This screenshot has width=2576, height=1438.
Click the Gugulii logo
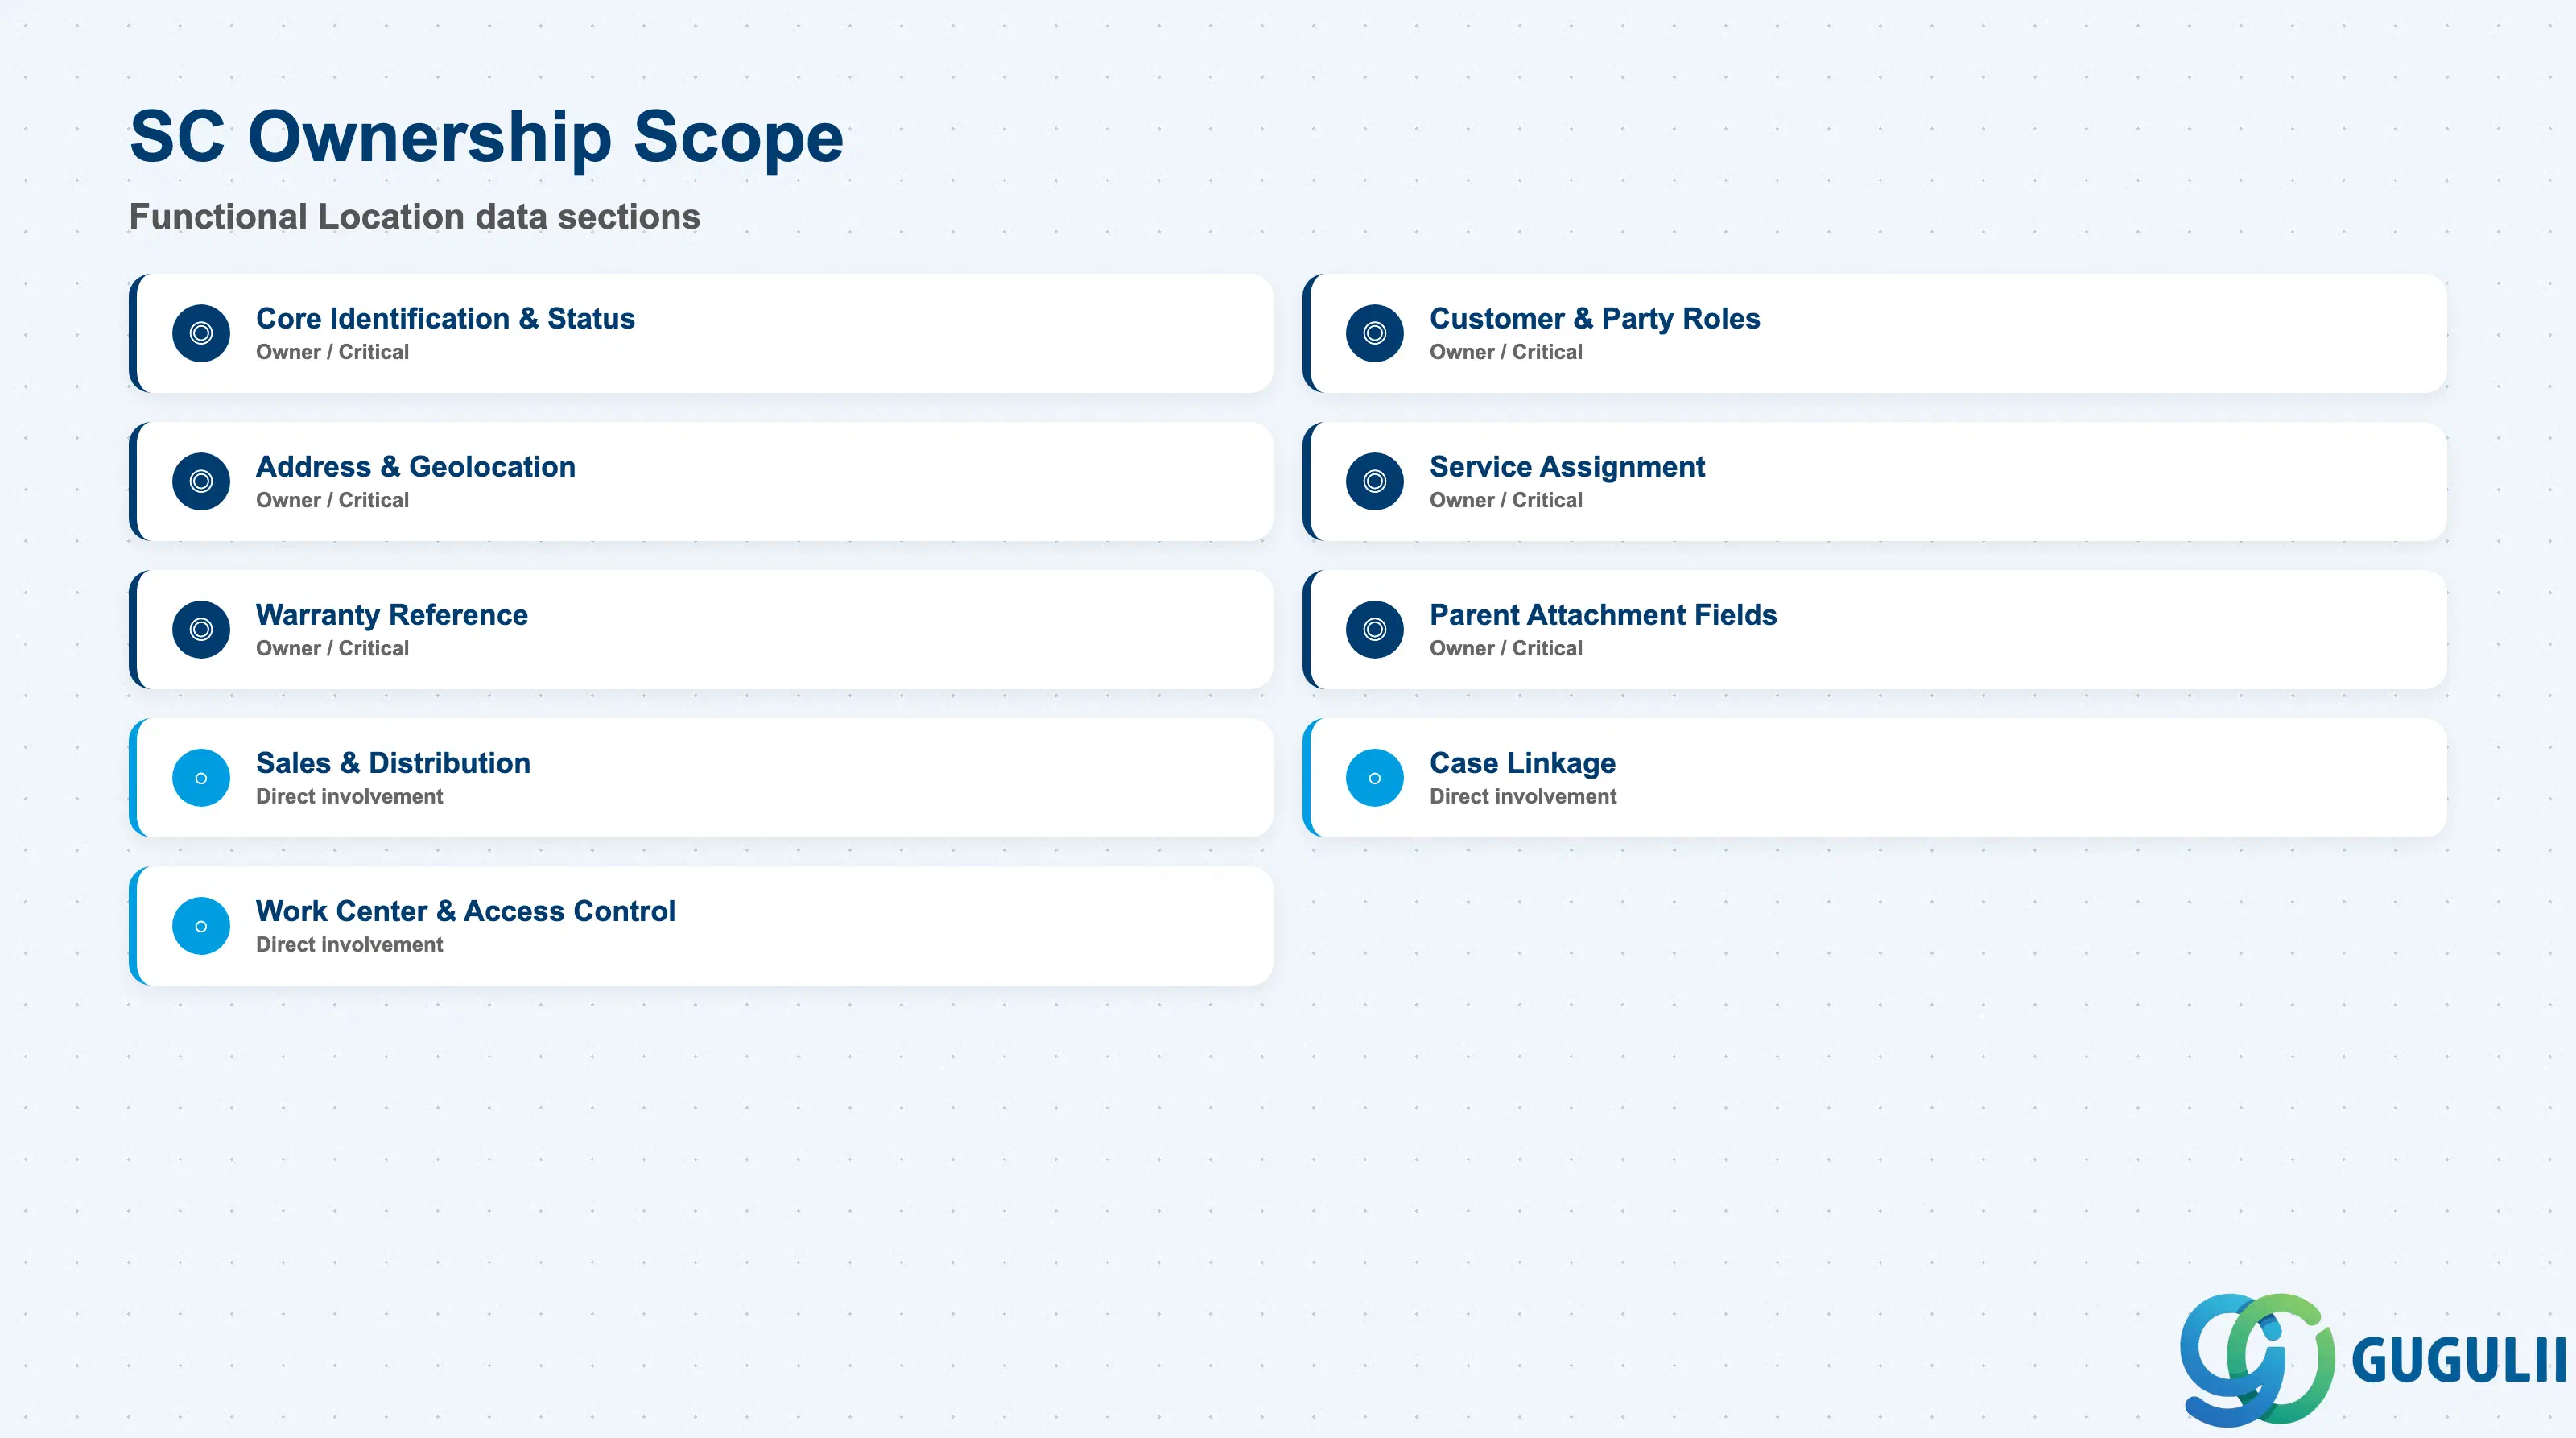2372,1360
